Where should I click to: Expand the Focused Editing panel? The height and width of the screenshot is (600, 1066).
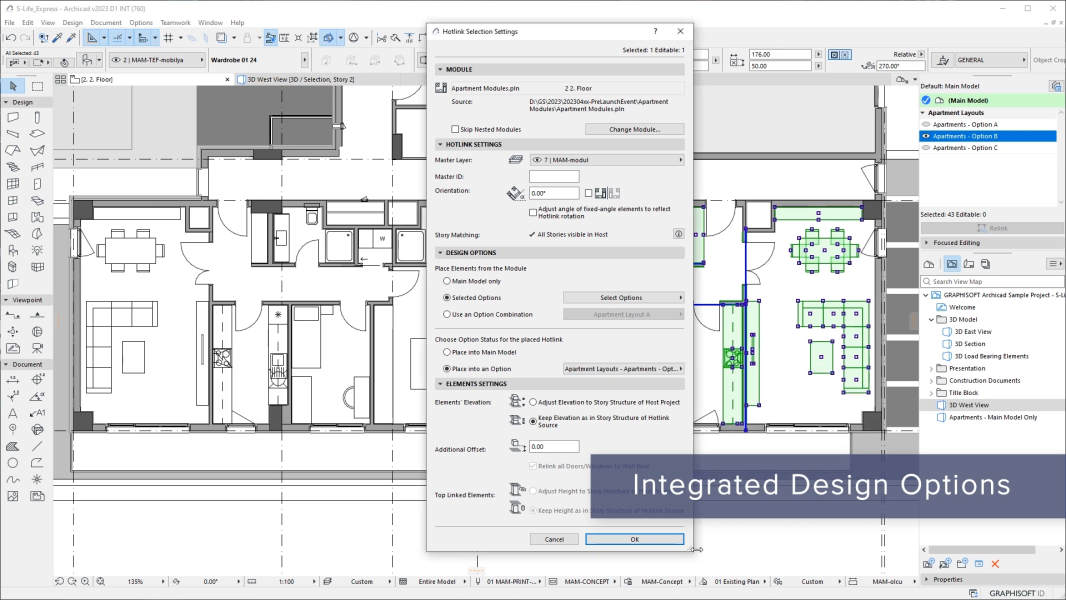[927, 243]
